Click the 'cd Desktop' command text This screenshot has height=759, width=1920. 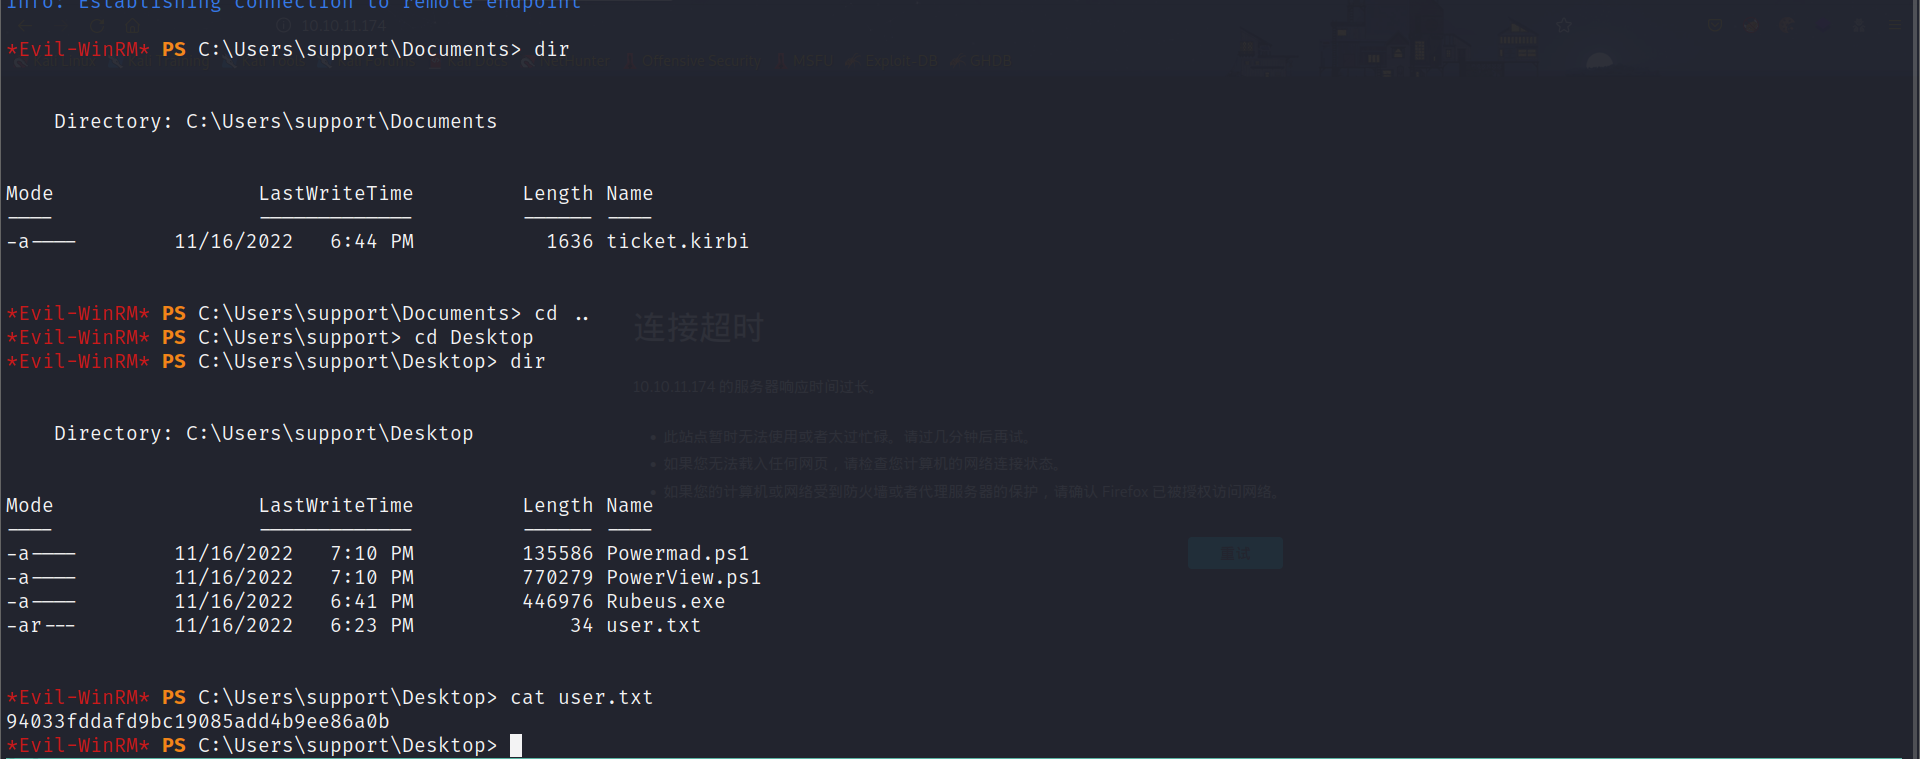(x=473, y=337)
